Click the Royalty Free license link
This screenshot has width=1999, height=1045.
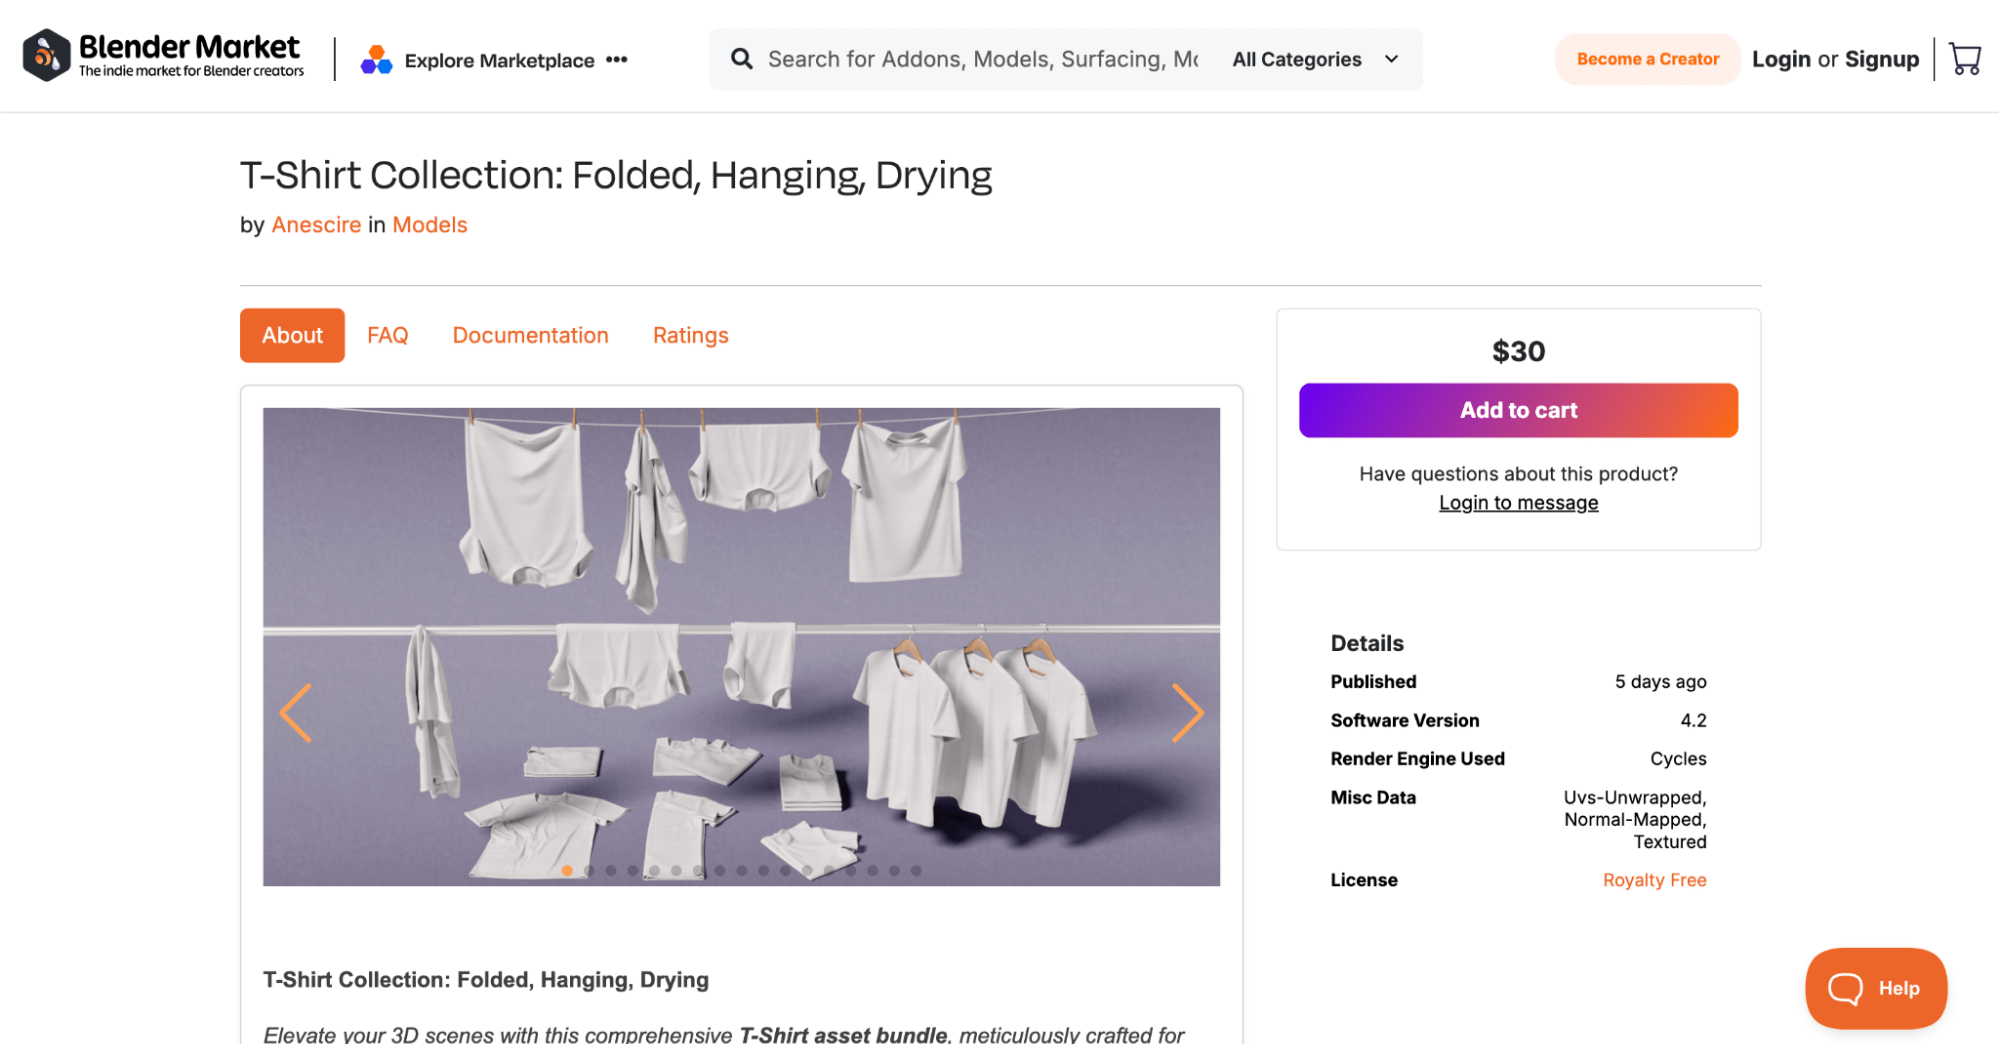[1654, 879]
